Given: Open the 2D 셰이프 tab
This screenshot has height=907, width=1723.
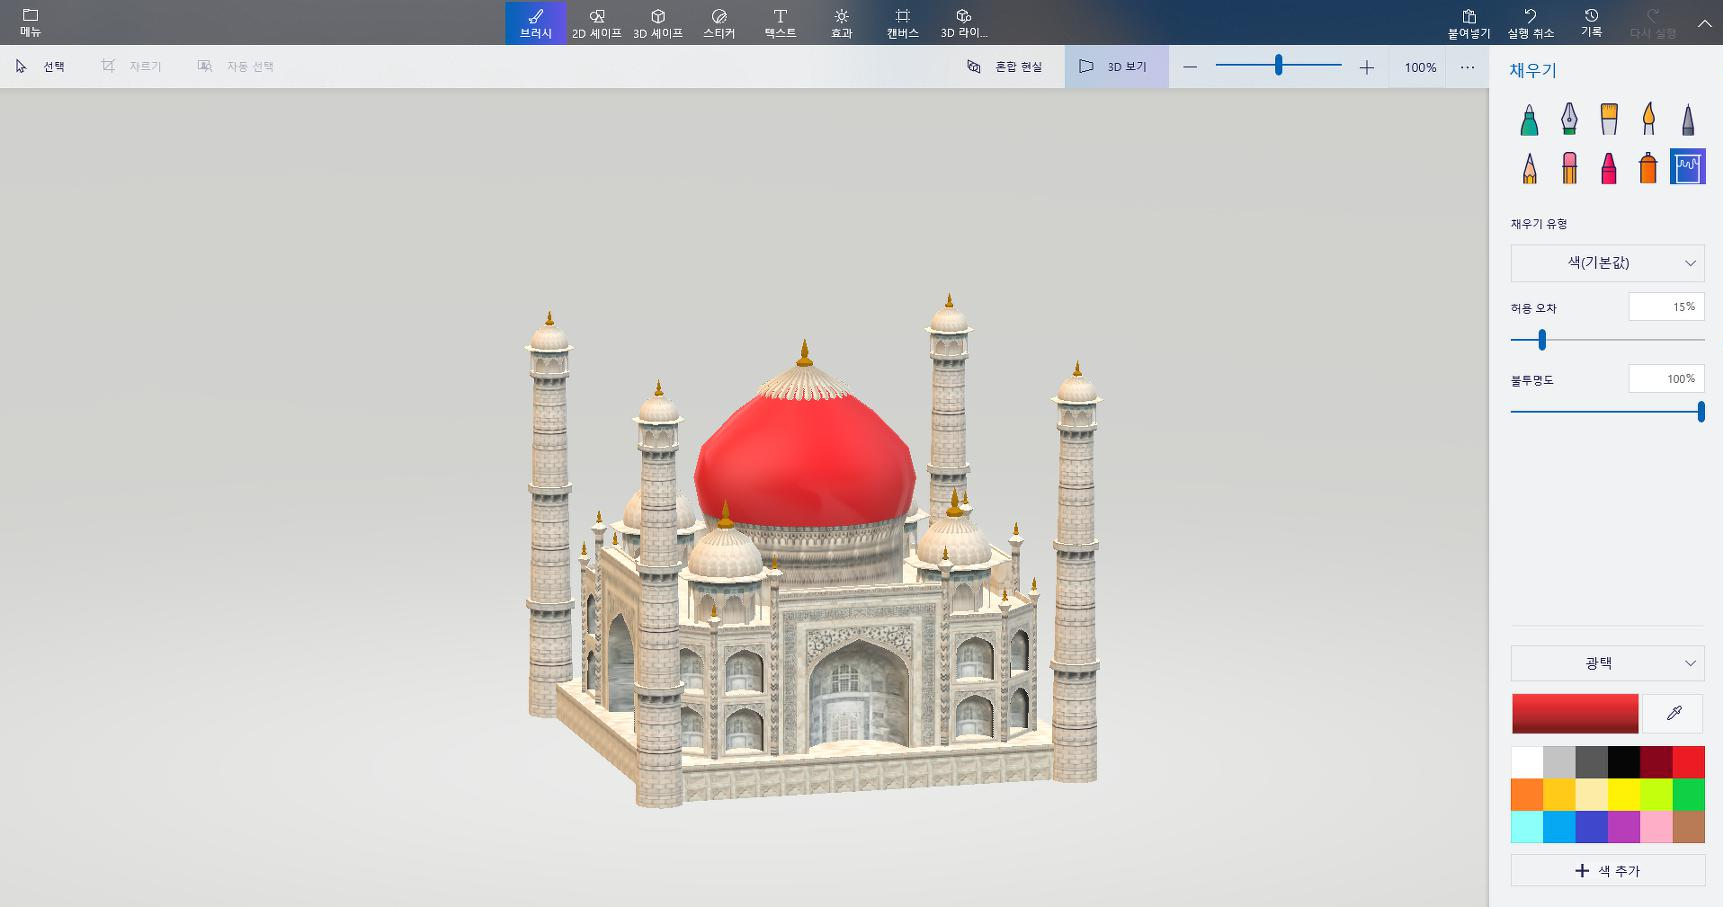Looking at the screenshot, I should tap(597, 22).
